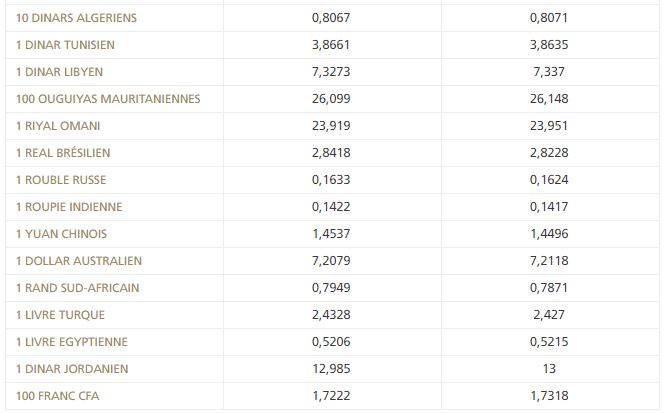Image resolution: width=664 pixels, height=413 pixels.
Task: Click the 1 ROUBLE RUSSE label
Action: coord(61,180)
